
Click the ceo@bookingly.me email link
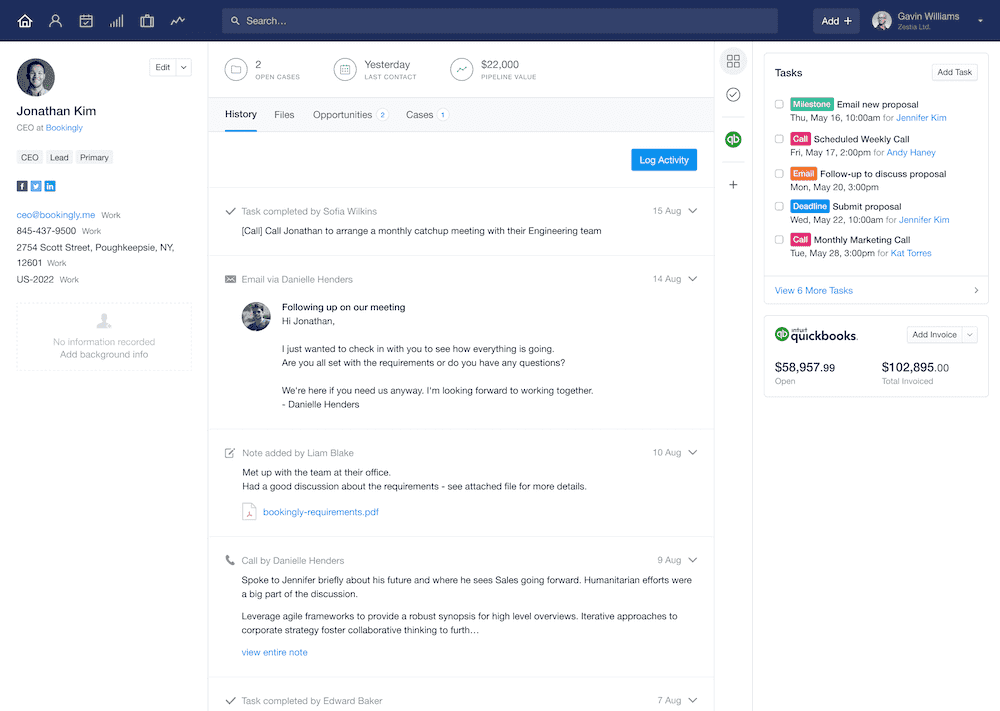coord(56,215)
